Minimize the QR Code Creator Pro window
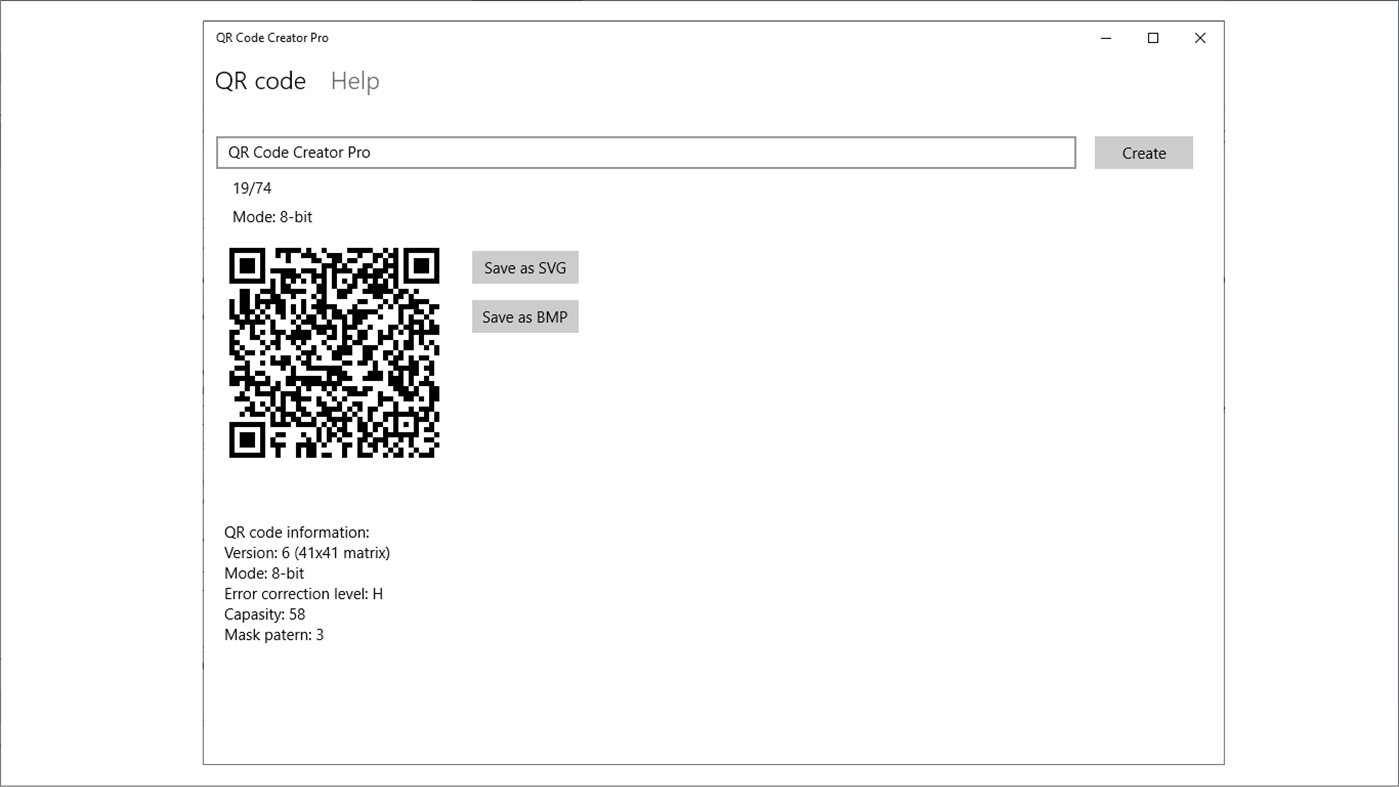The width and height of the screenshot is (1399, 787). pos(1106,37)
